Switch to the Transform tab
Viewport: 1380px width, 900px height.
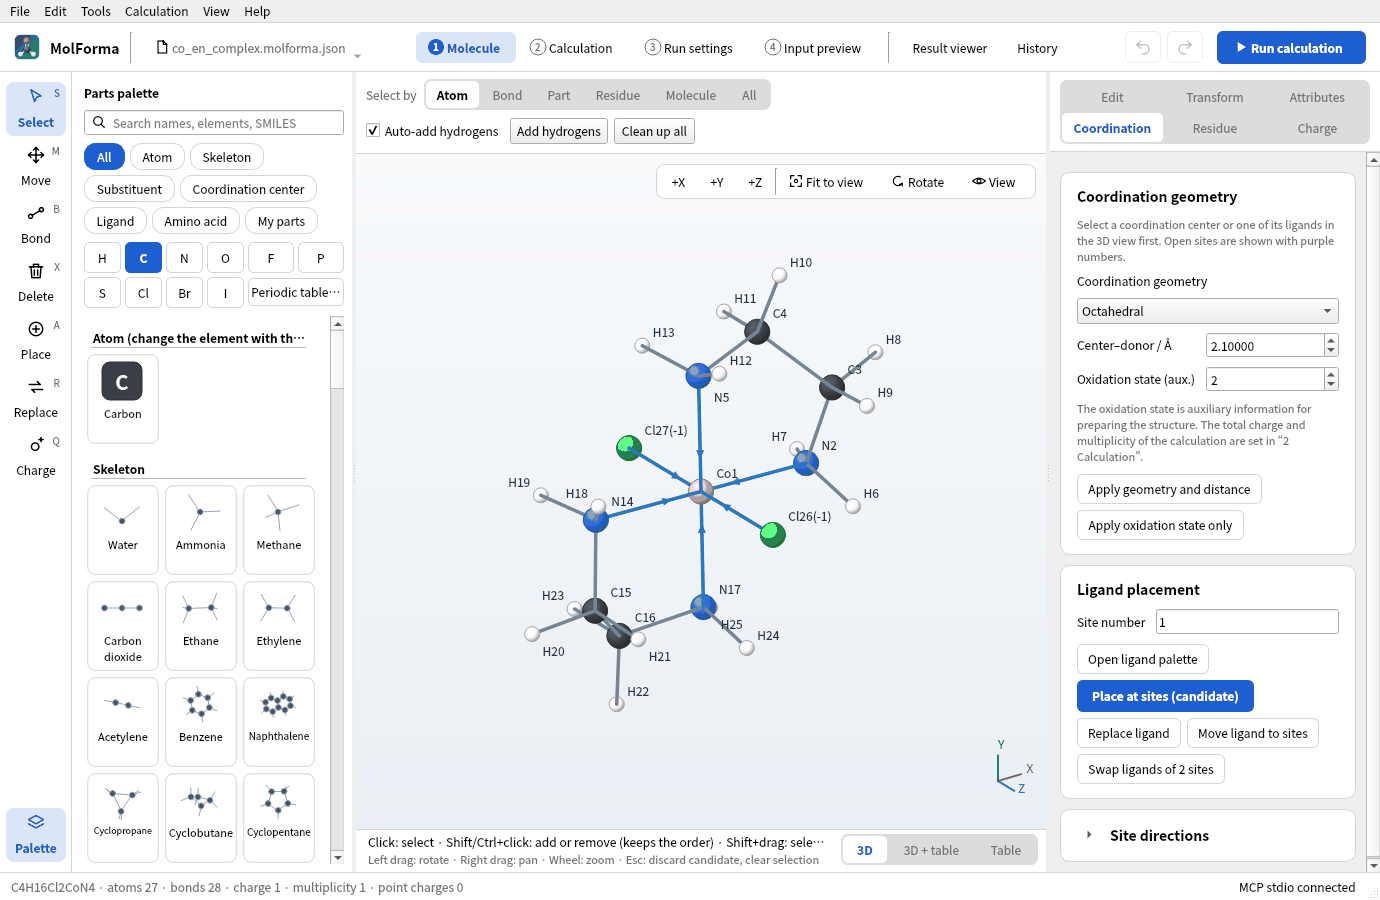click(x=1215, y=97)
